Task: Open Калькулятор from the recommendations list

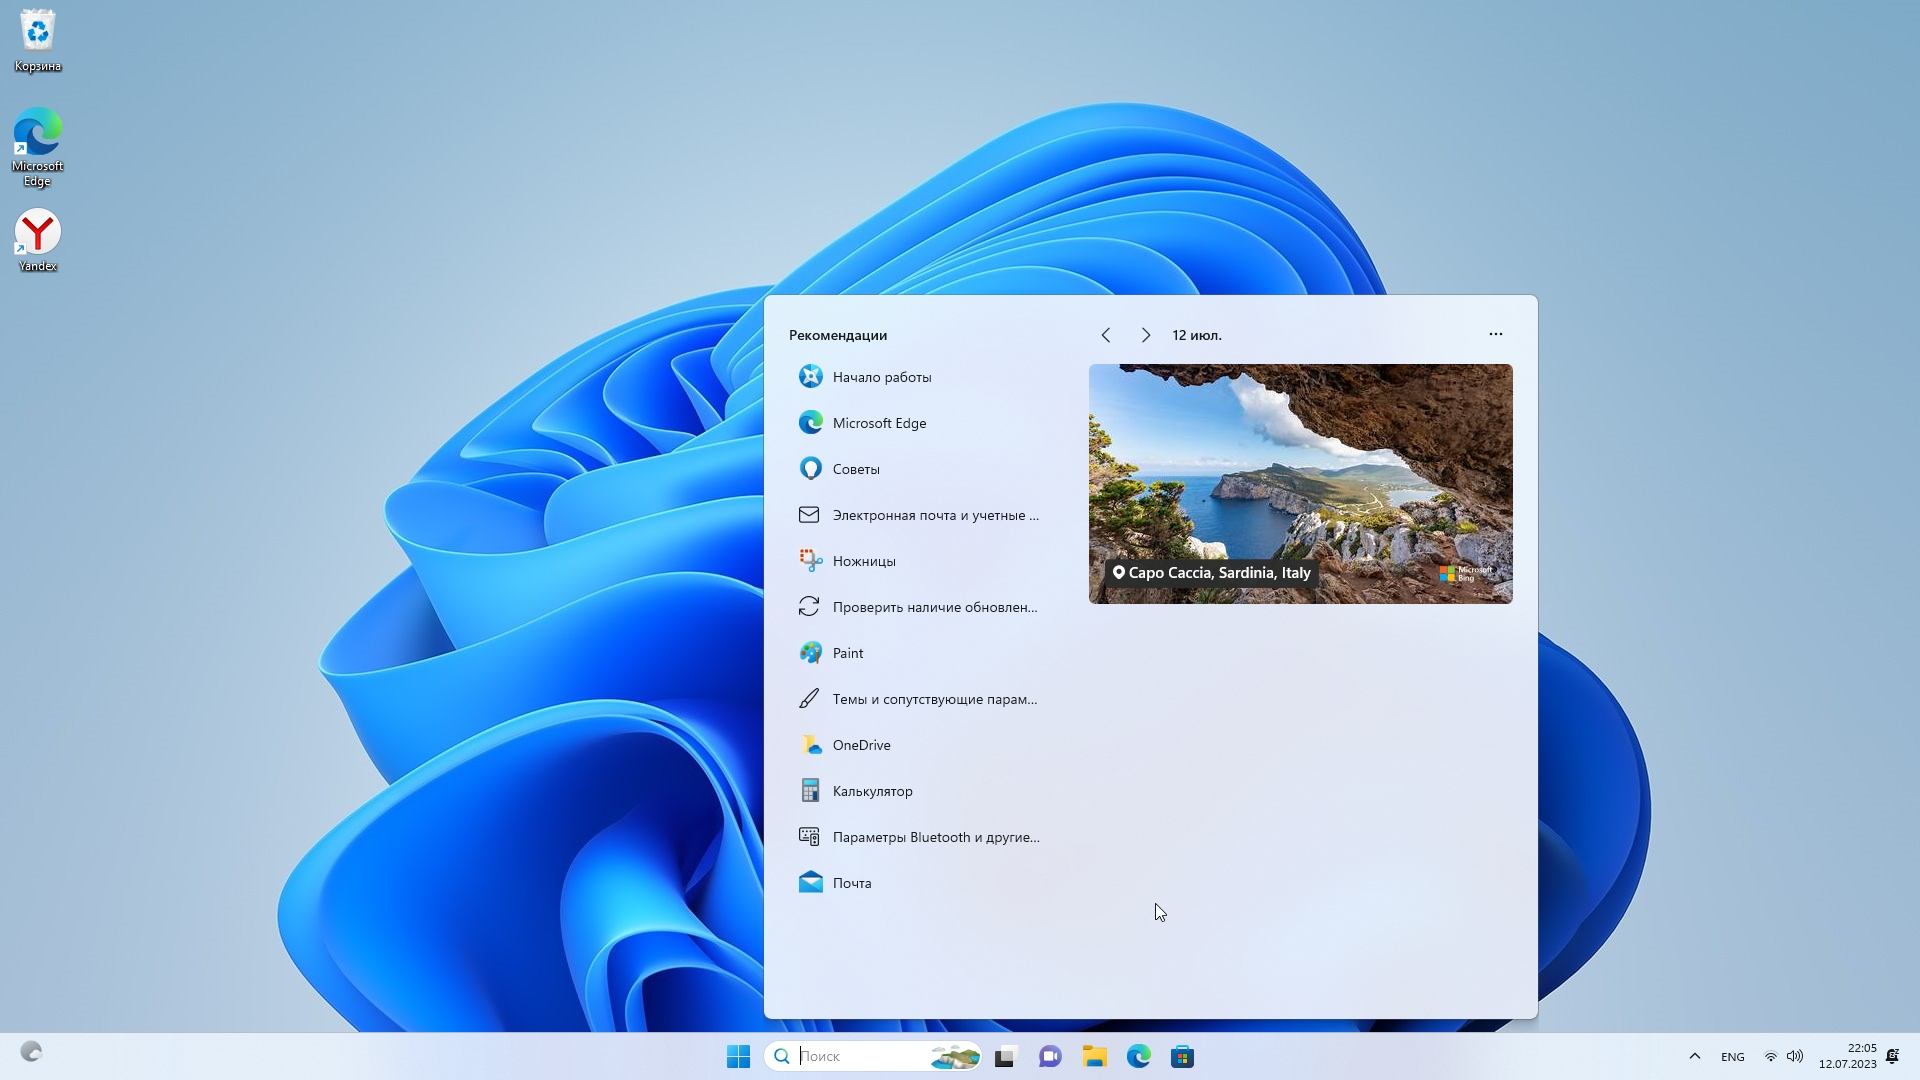Action: (872, 791)
